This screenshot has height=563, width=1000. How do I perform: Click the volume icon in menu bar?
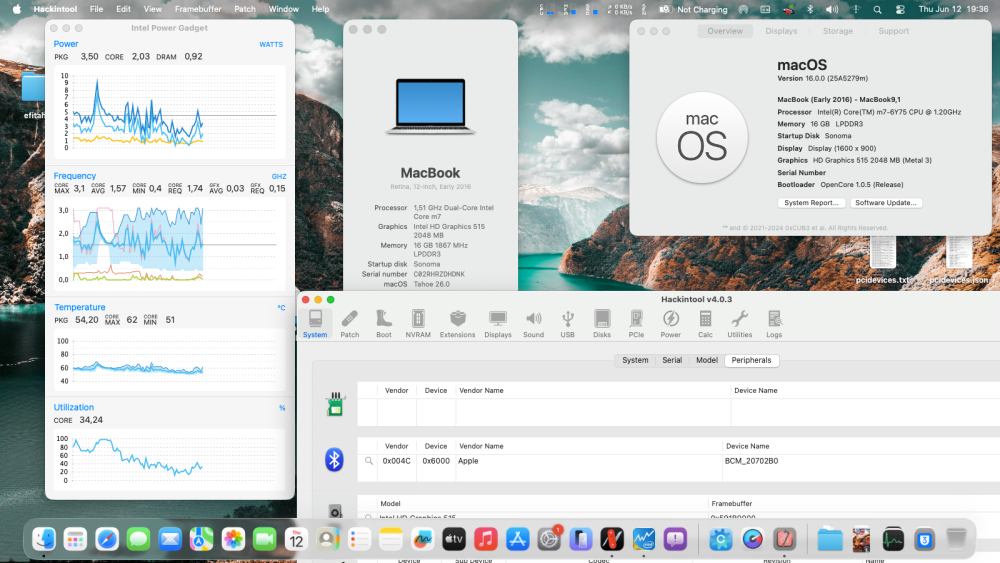(x=832, y=10)
